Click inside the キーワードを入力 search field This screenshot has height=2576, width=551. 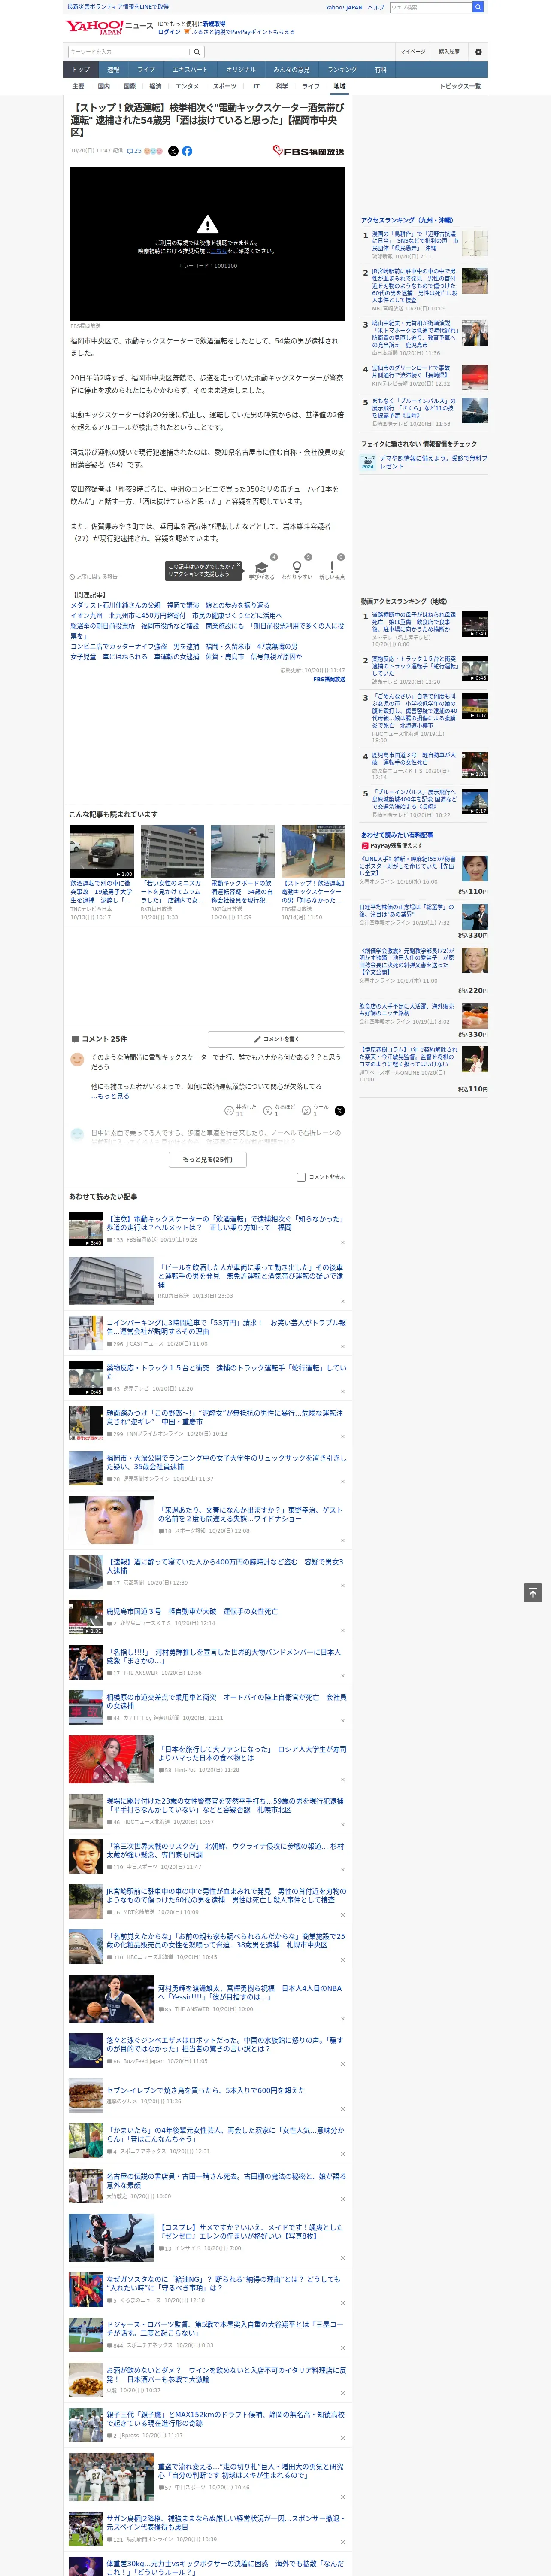point(129,52)
